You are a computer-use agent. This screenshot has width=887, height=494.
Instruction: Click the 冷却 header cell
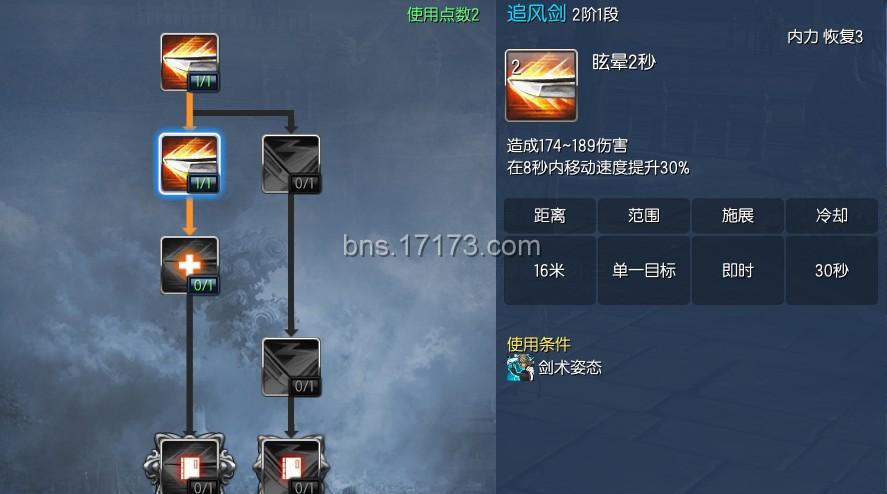832,216
